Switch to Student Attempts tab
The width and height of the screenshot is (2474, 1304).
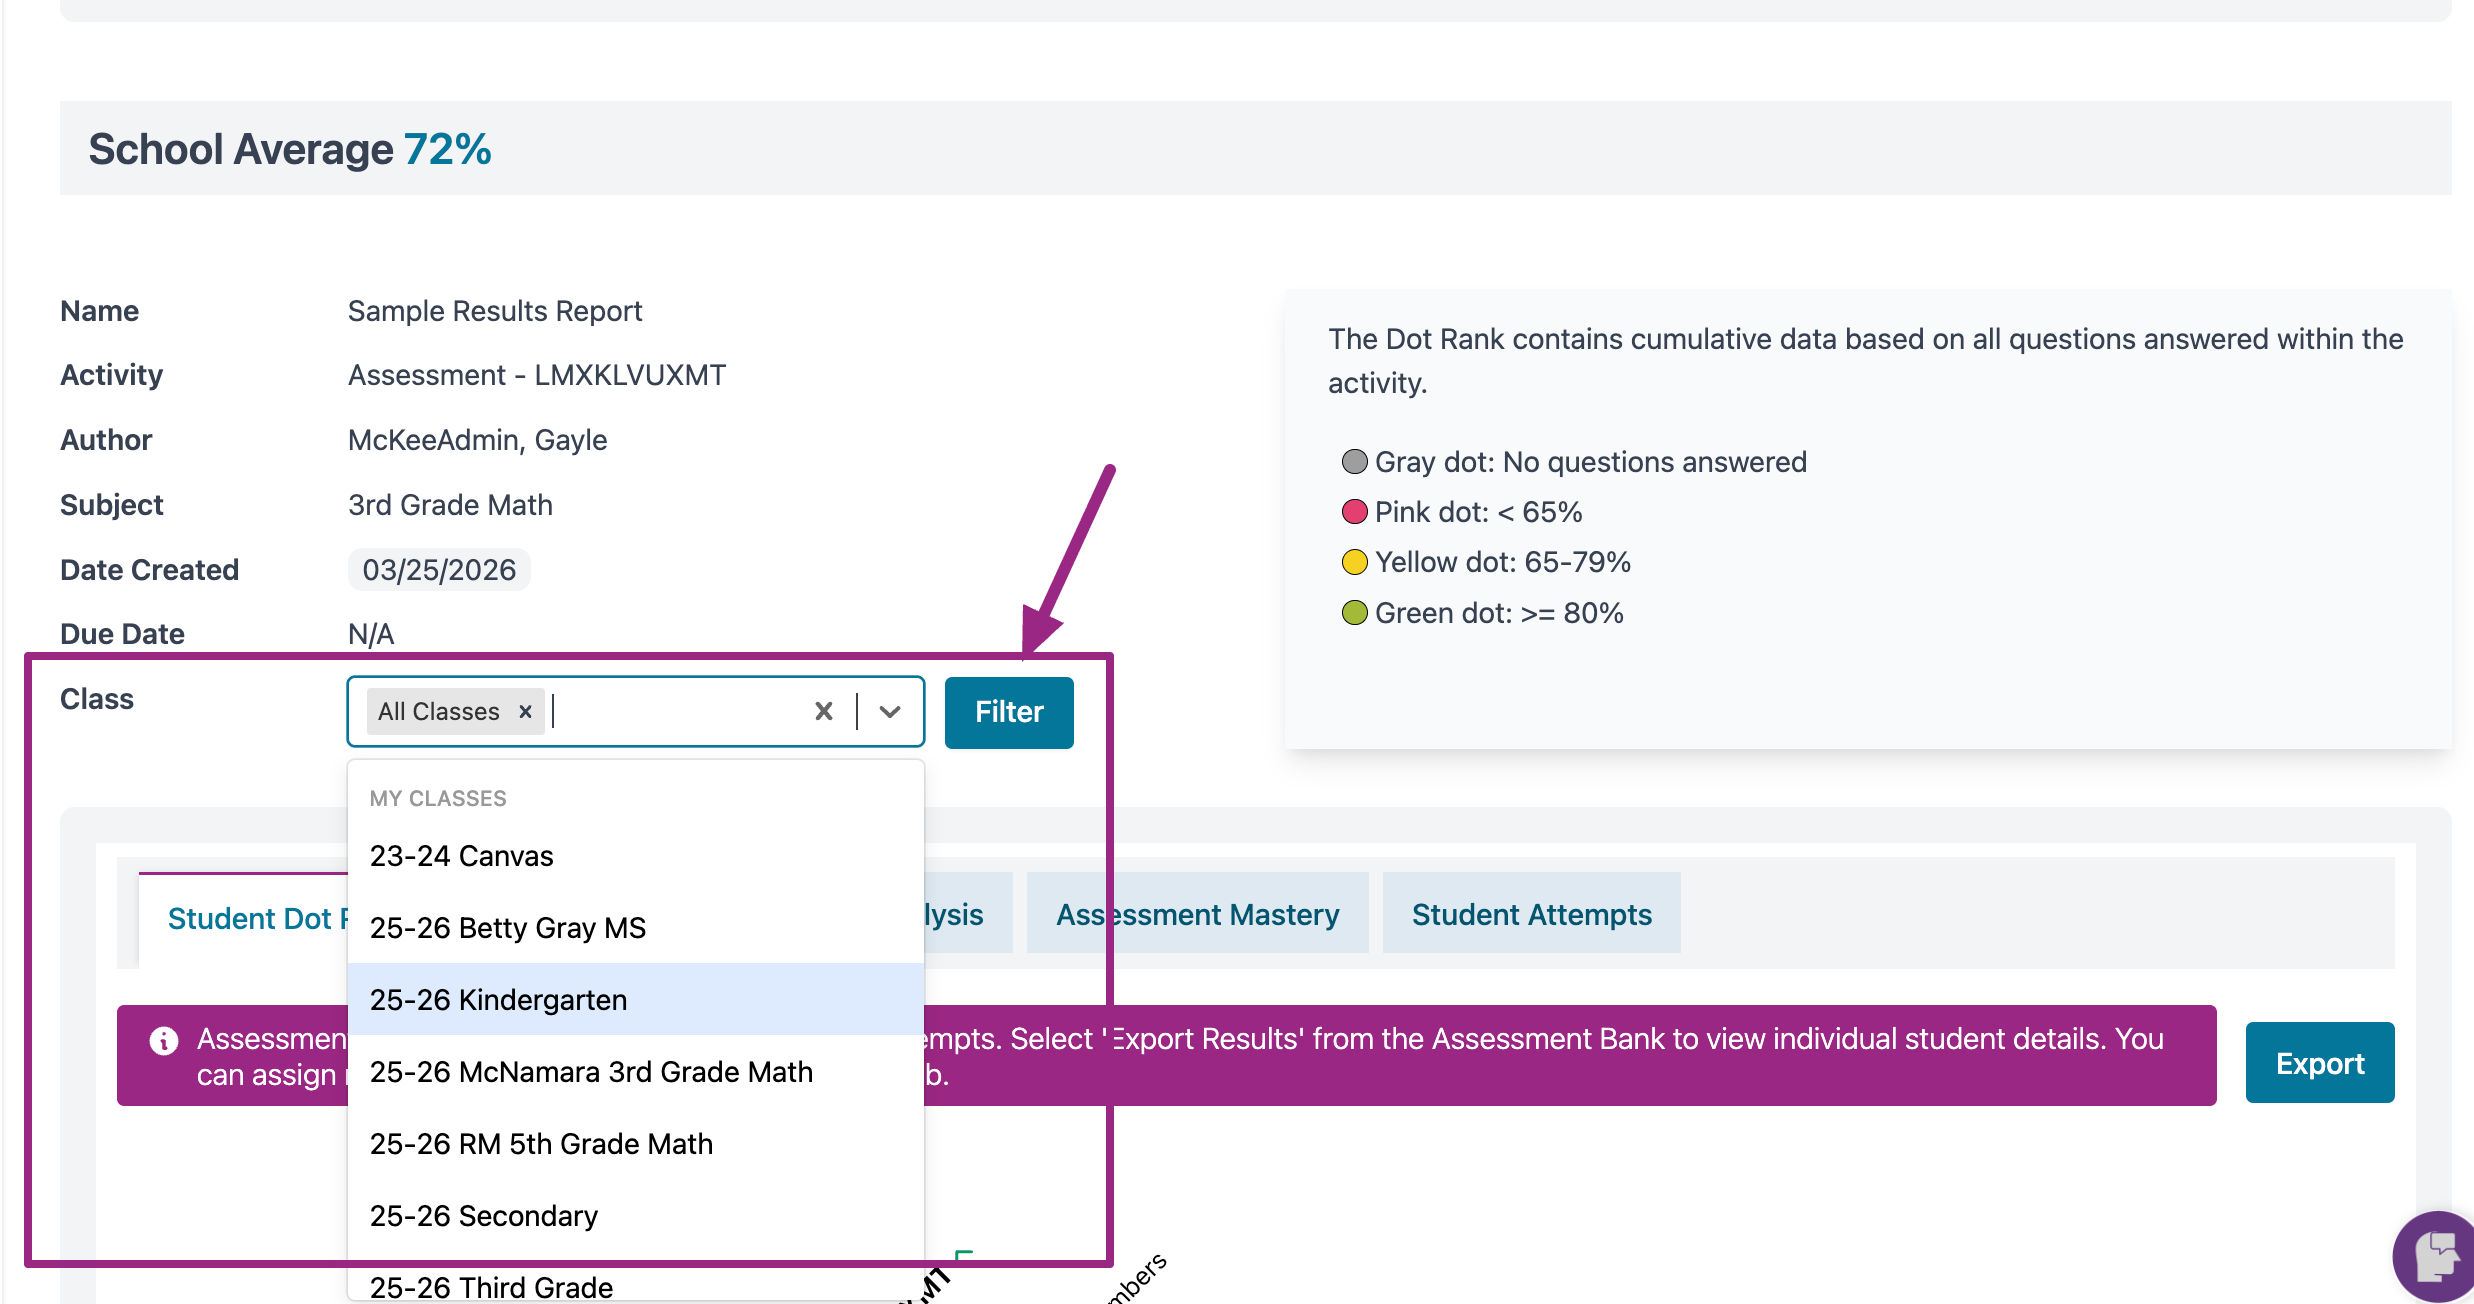pyautogui.click(x=1531, y=914)
